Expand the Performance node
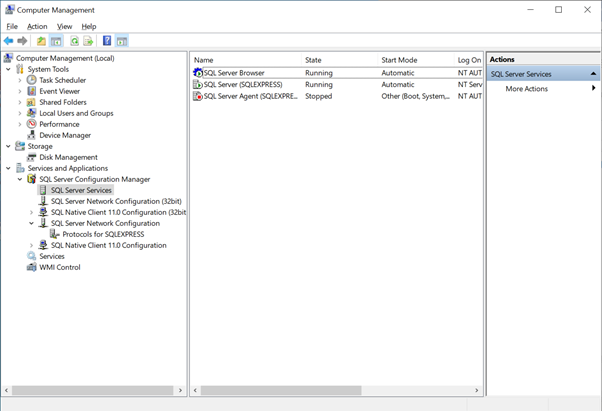The height and width of the screenshot is (411, 602). tap(20, 124)
